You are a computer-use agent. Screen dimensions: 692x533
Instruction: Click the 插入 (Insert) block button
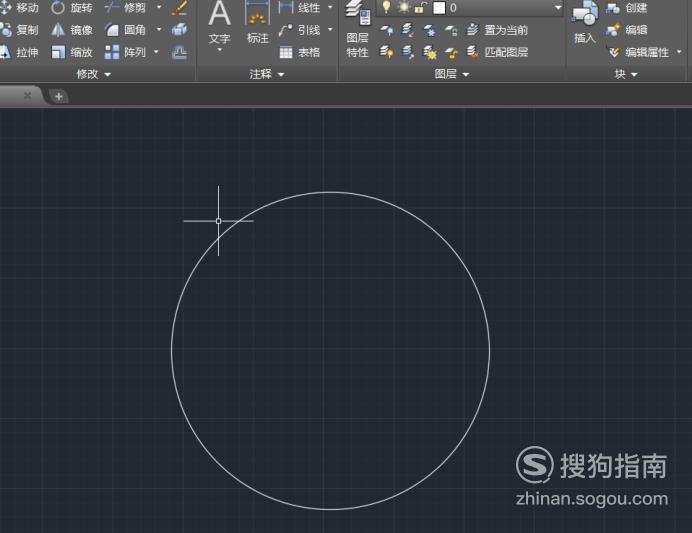point(585,23)
